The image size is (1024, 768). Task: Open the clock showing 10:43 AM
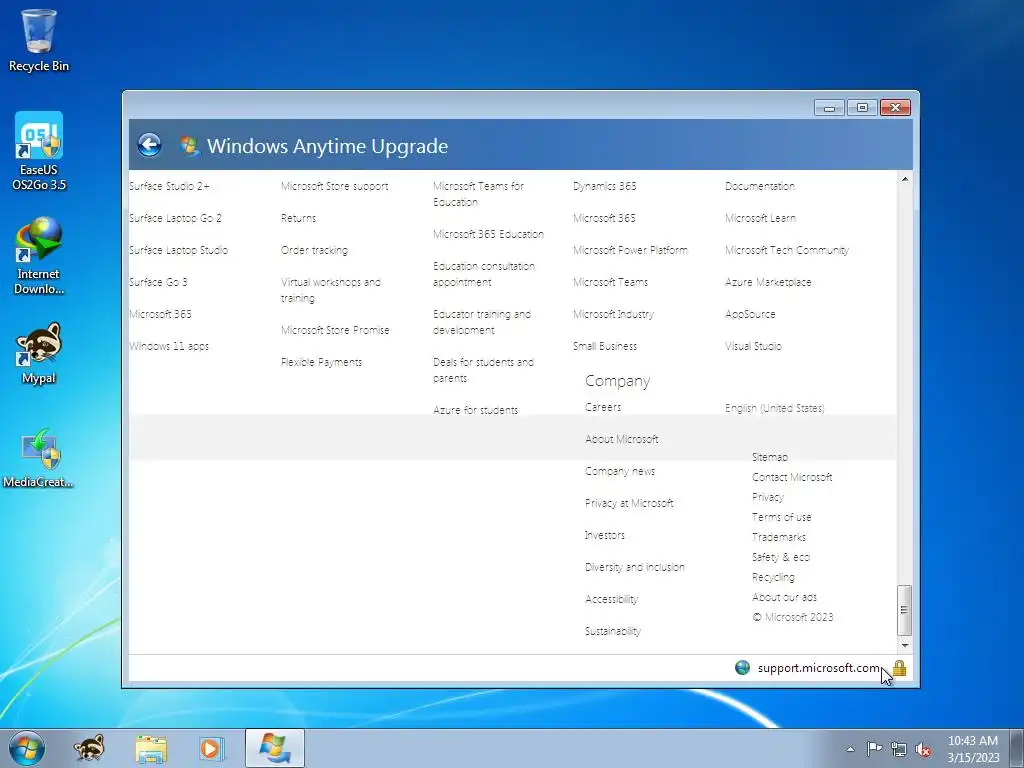(973, 748)
